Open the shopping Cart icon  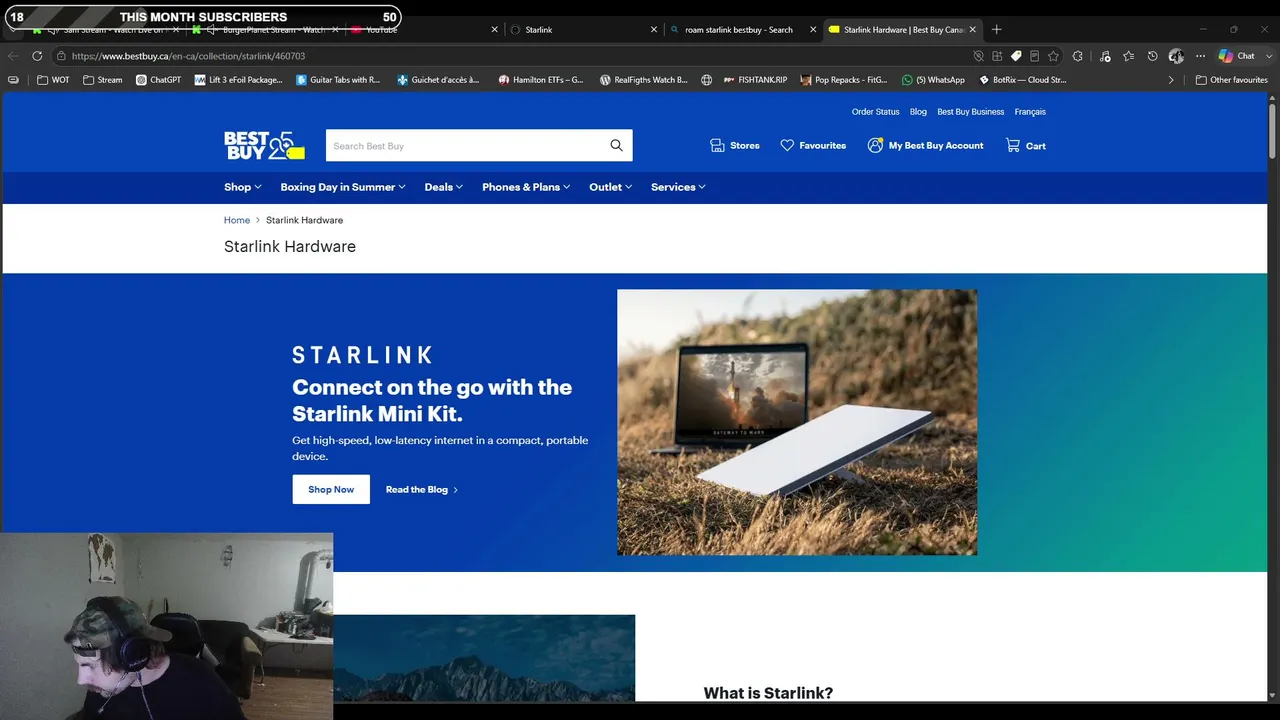click(1013, 146)
